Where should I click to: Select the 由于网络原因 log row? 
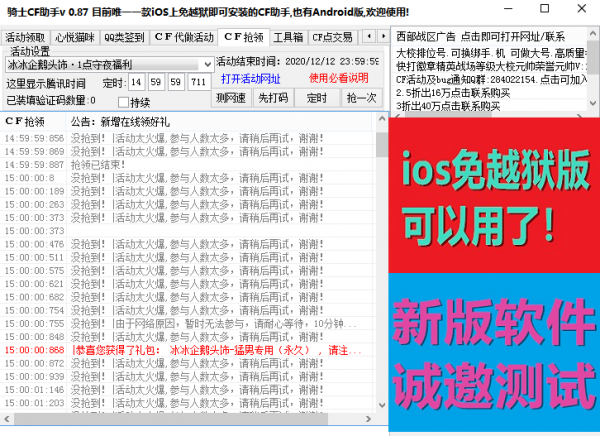[x=188, y=323]
